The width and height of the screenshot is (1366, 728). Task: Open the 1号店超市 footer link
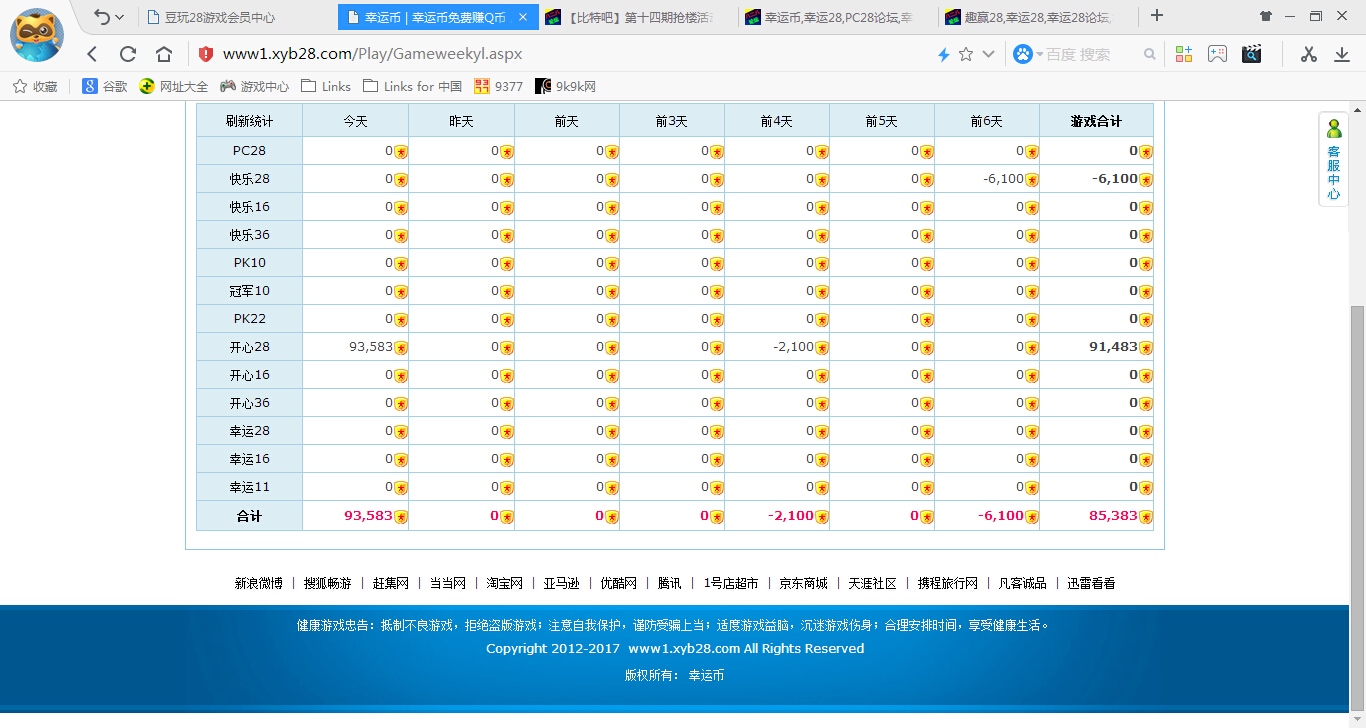[731, 583]
